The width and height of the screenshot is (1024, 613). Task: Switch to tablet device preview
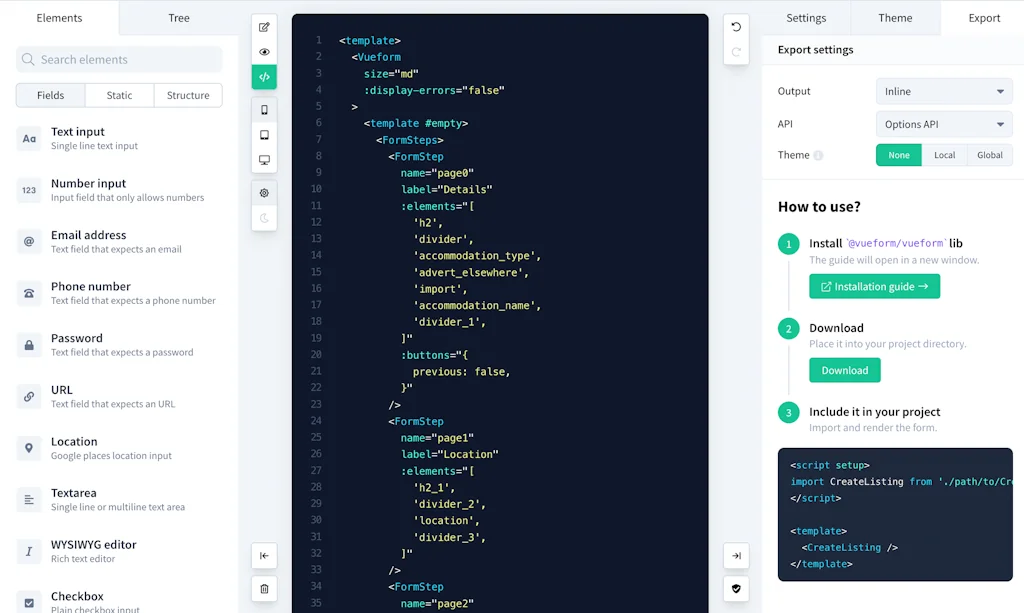click(x=264, y=134)
